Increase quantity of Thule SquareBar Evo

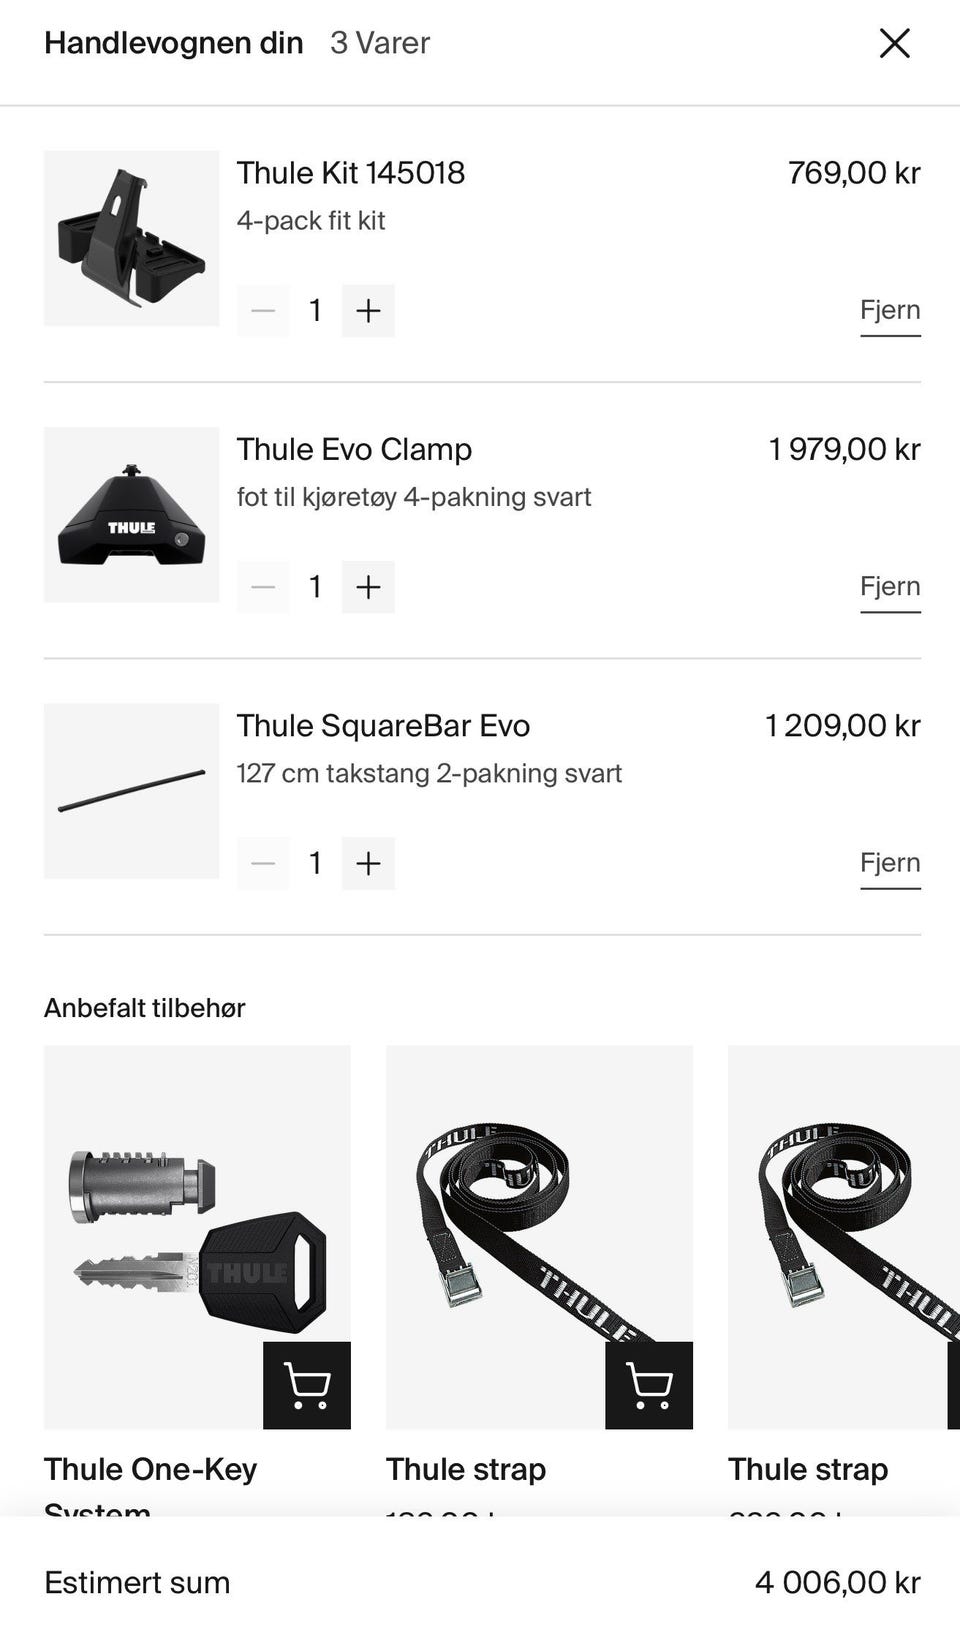point(368,863)
